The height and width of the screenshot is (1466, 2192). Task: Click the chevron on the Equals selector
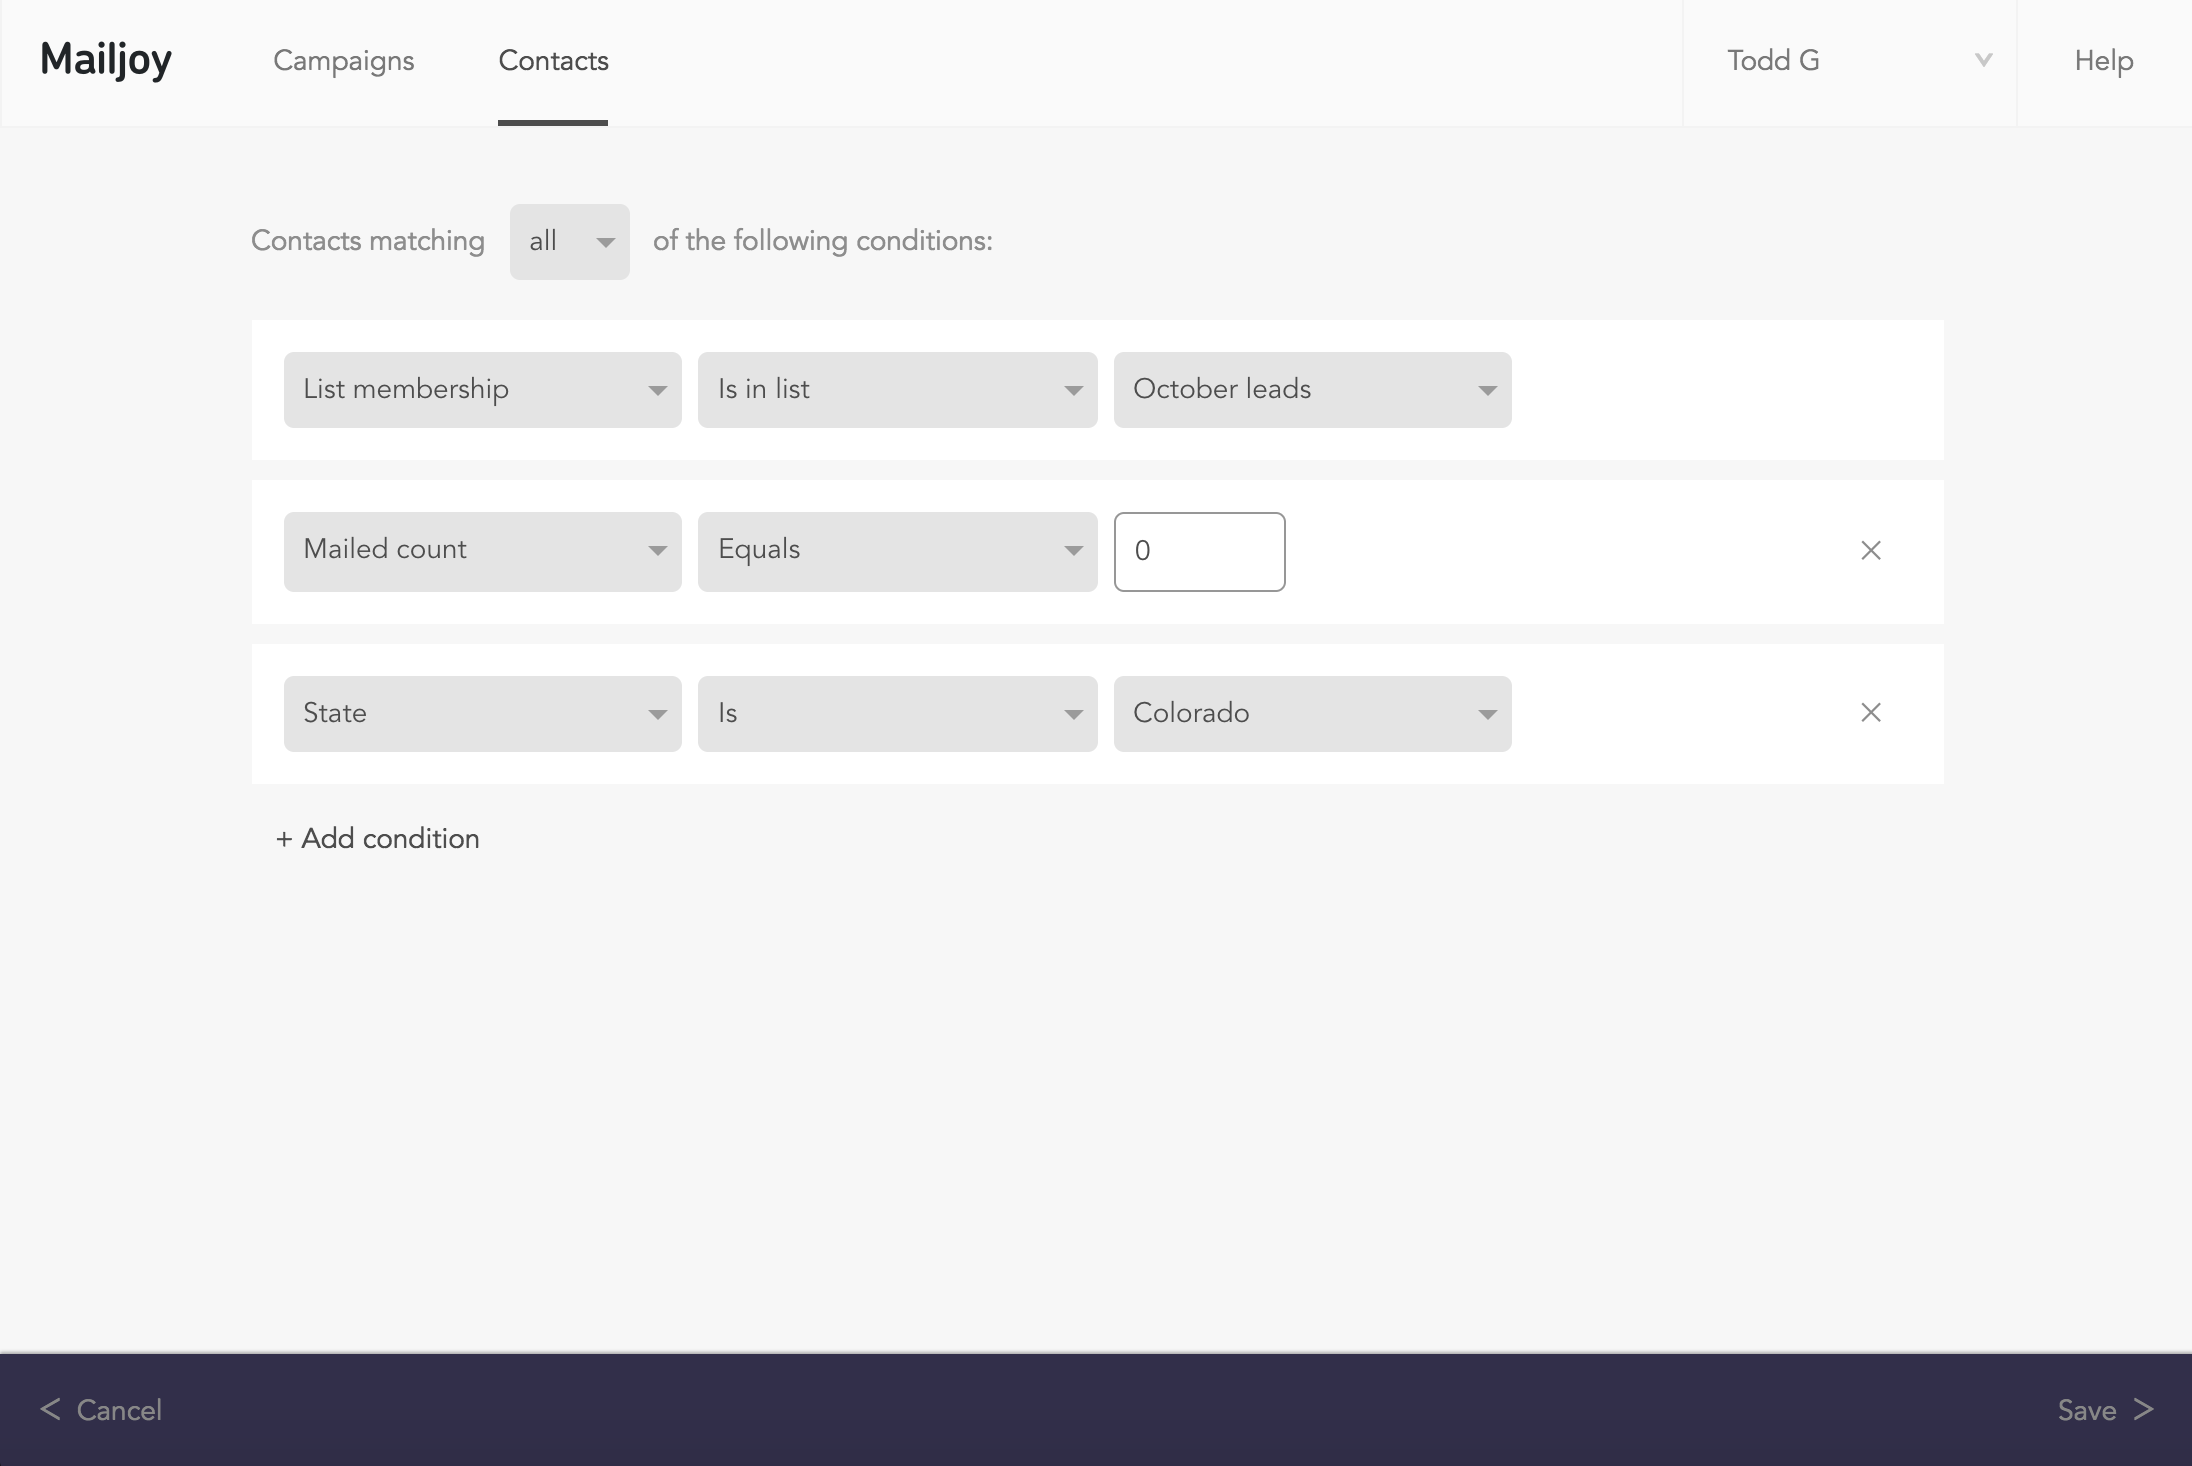[x=1072, y=551]
